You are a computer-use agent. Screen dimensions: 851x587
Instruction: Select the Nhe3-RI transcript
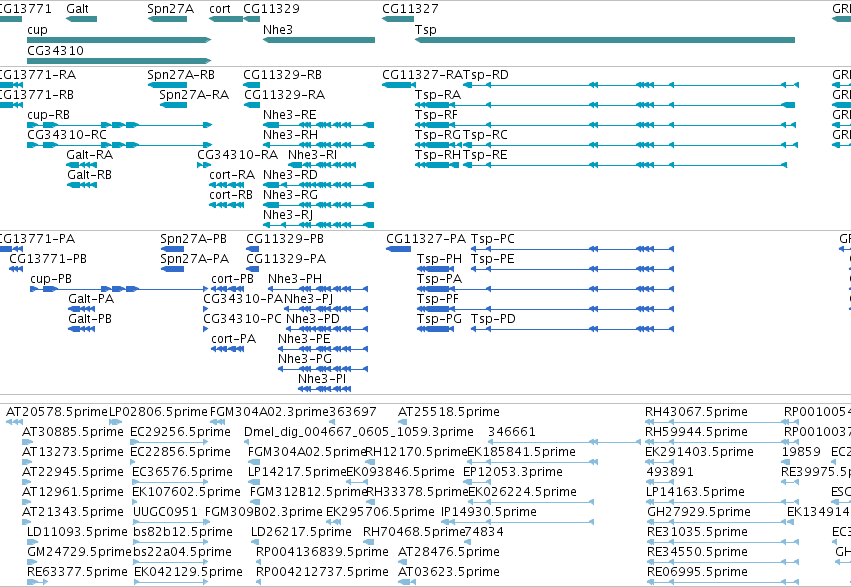[x=322, y=165]
